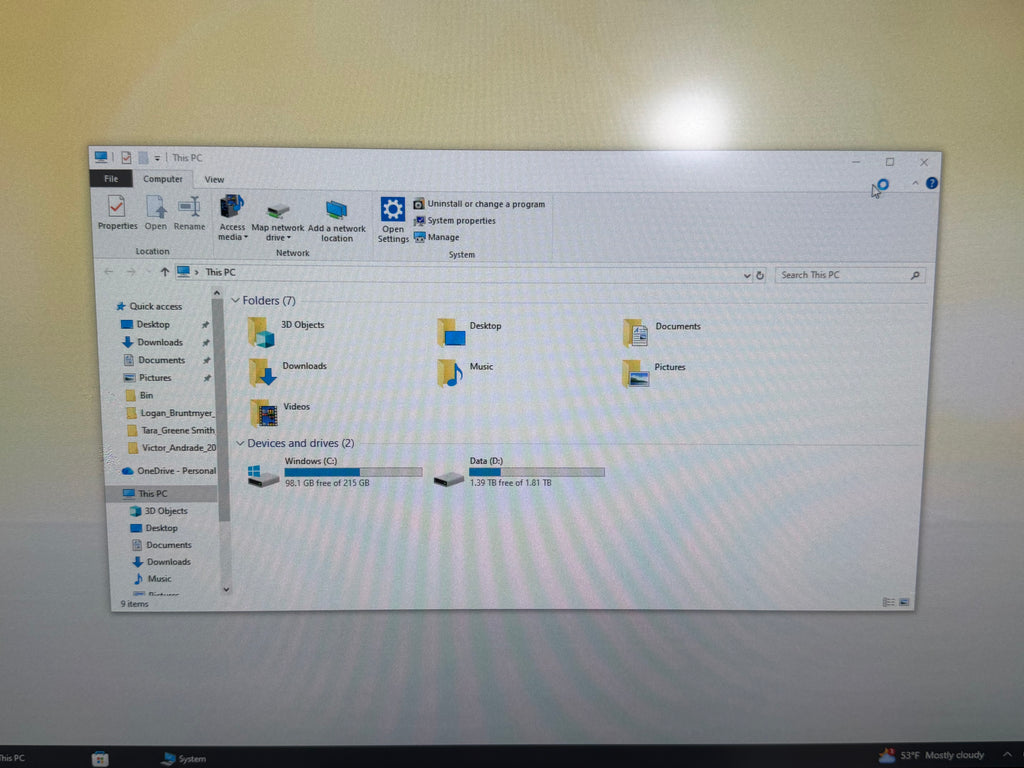Open the Map network drive dropdown

(x=278, y=221)
